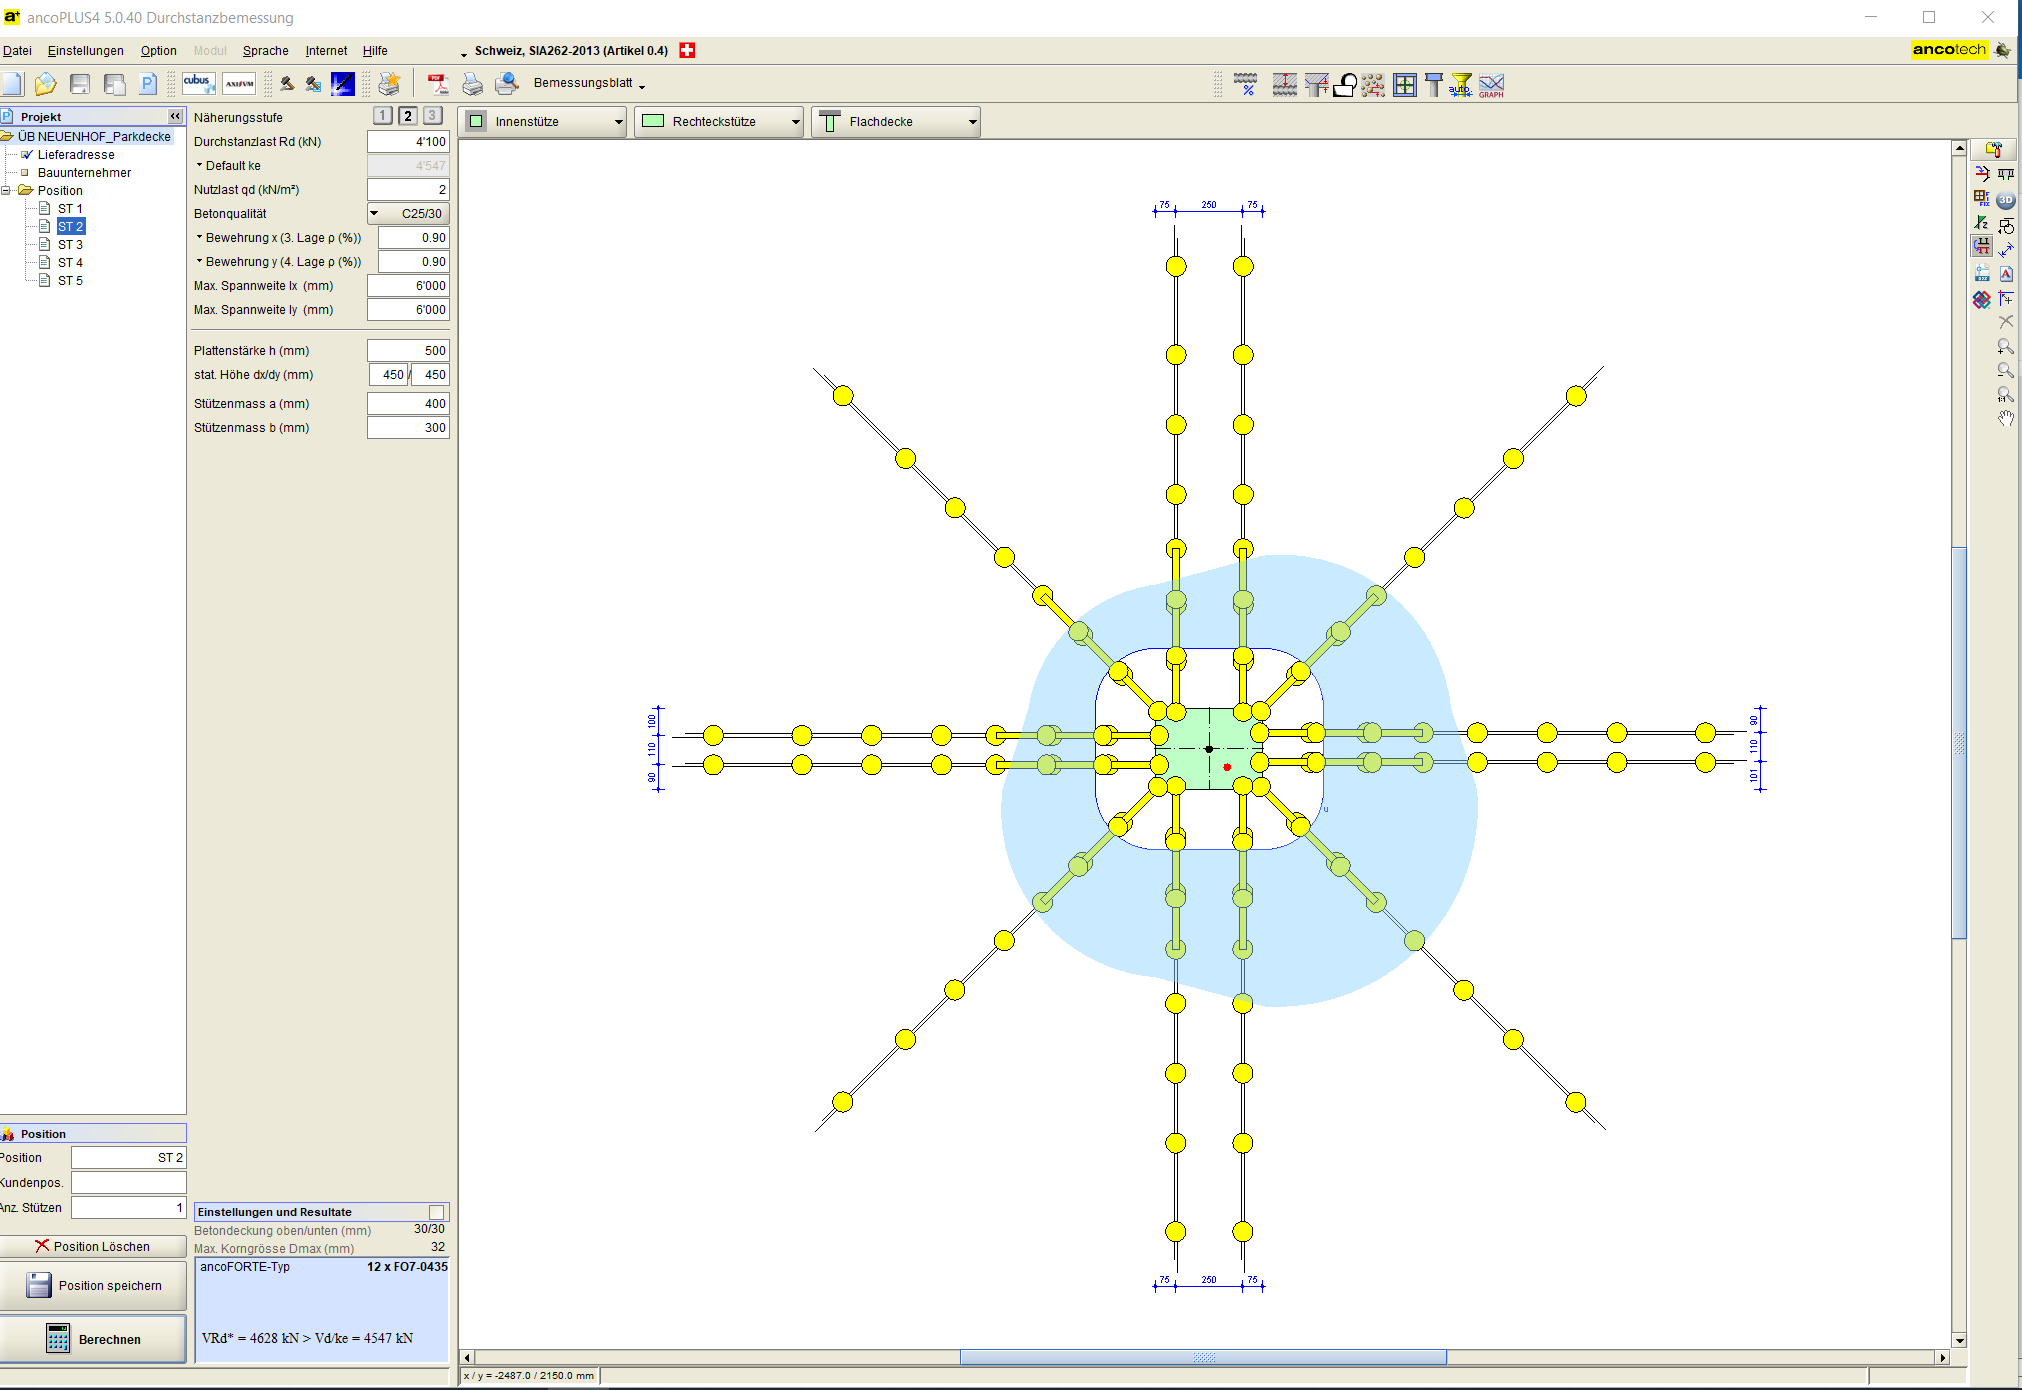Open the Flachdecke slab type dropdown

pos(896,122)
